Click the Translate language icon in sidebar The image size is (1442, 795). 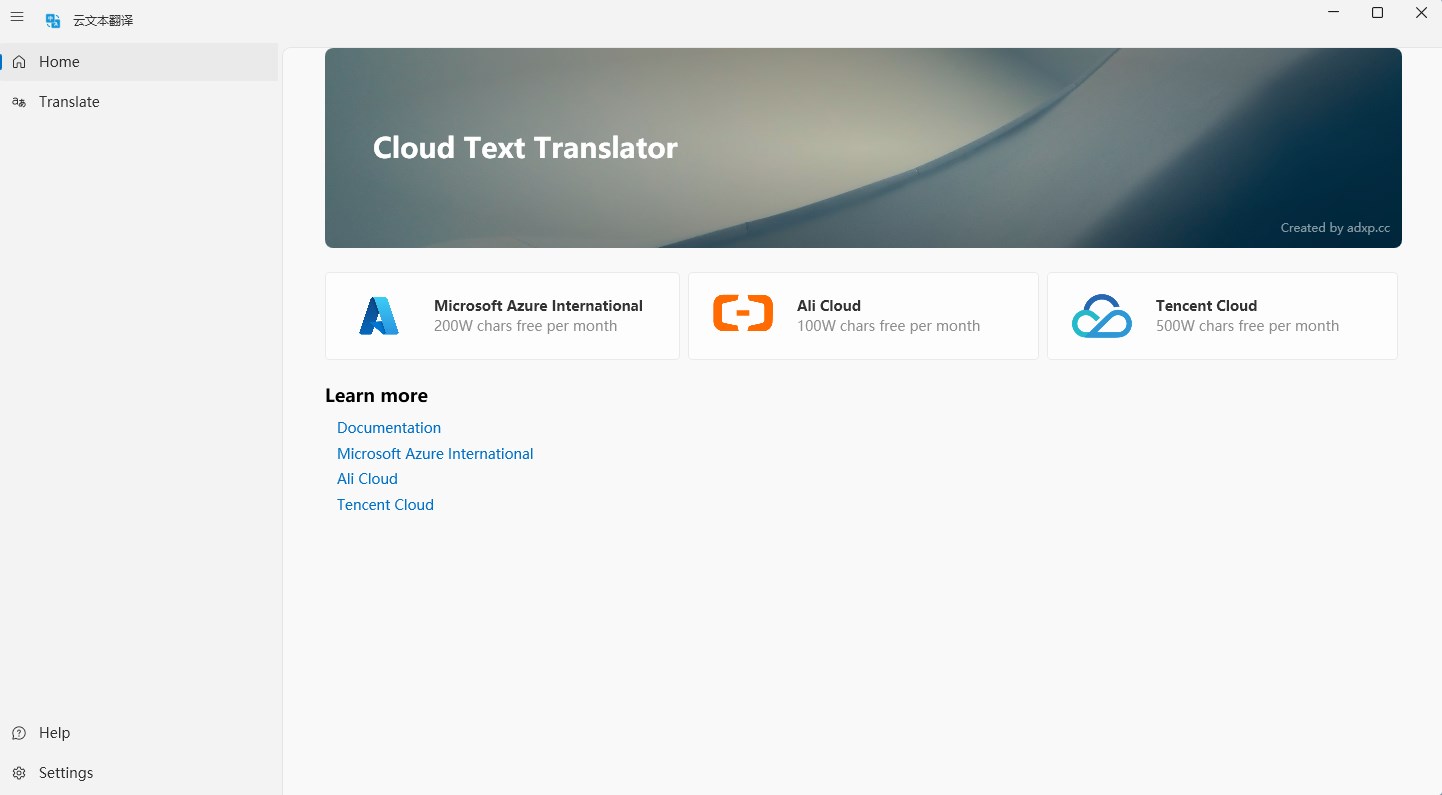pos(19,102)
